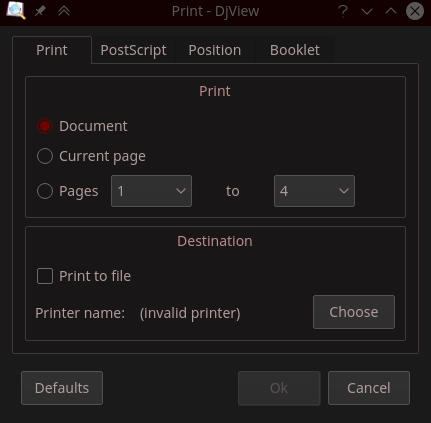Click the '(invalid printer)' text

pos(190,313)
